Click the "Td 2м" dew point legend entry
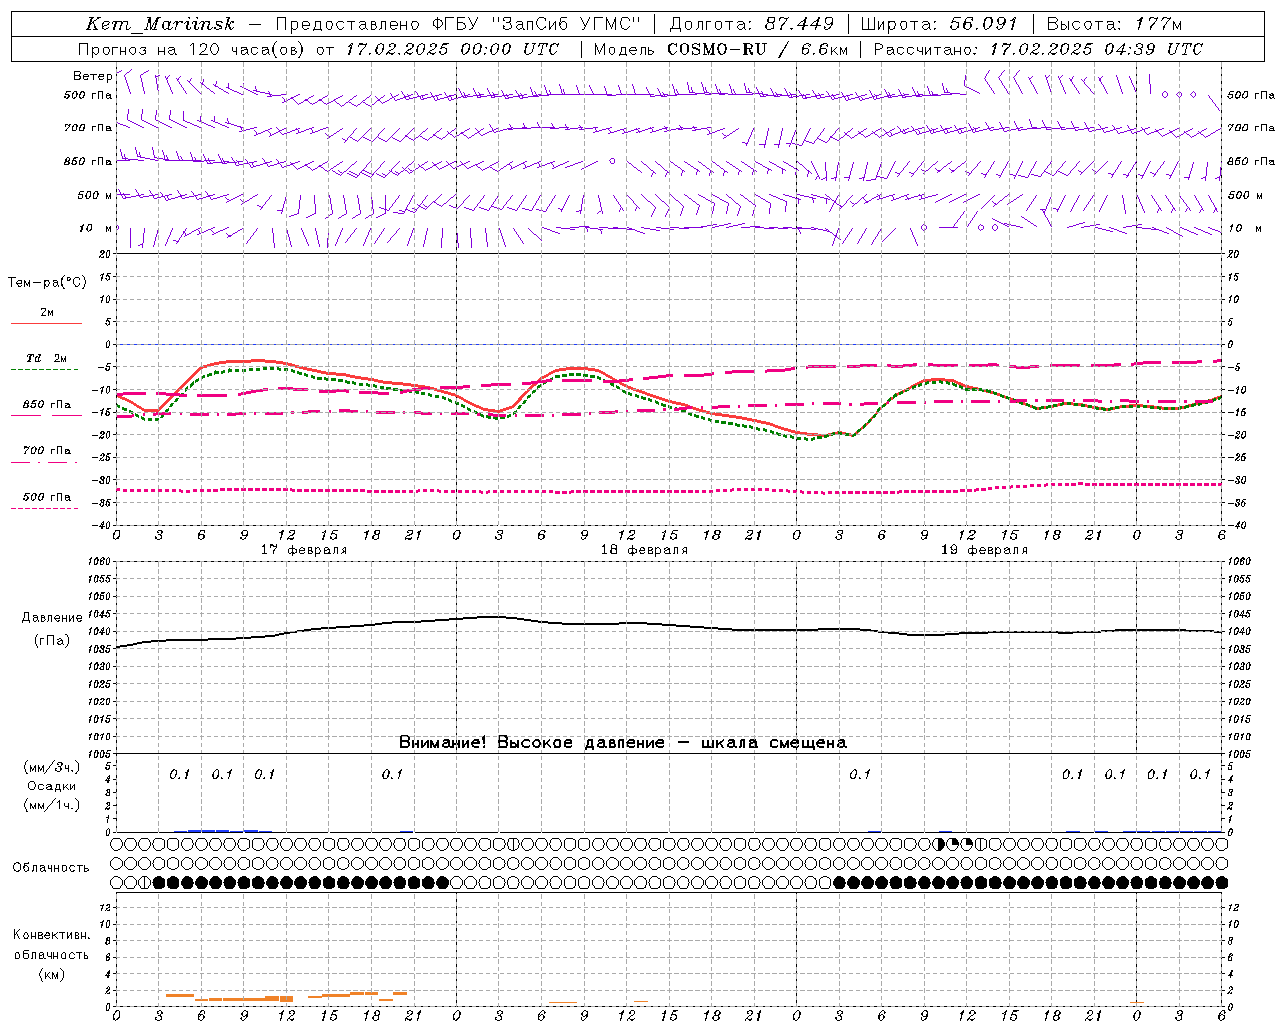The image size is (1280, 1024). click(x=46, y=358)
